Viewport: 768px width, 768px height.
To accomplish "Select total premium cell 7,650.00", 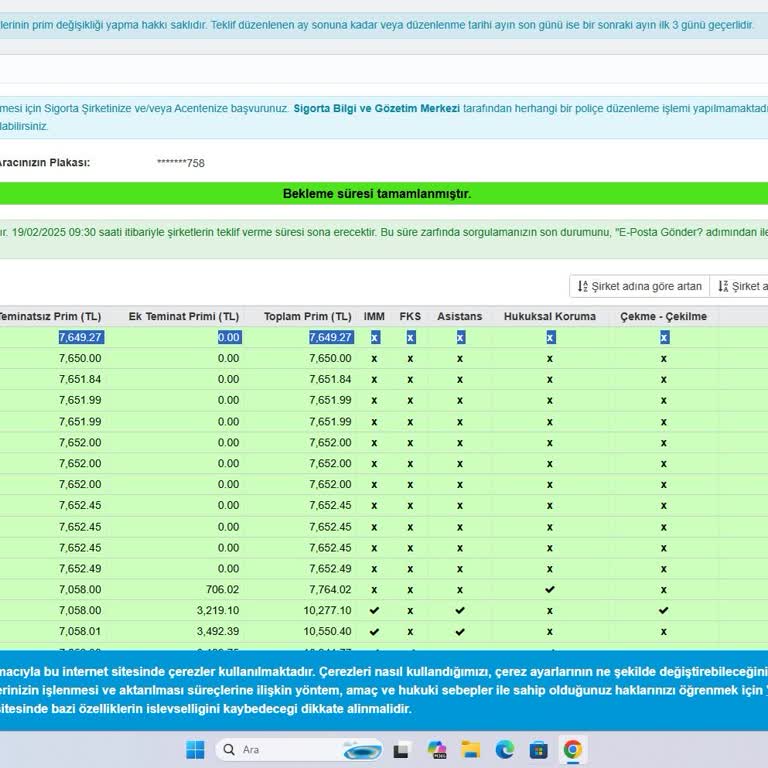I will (330, 359).
